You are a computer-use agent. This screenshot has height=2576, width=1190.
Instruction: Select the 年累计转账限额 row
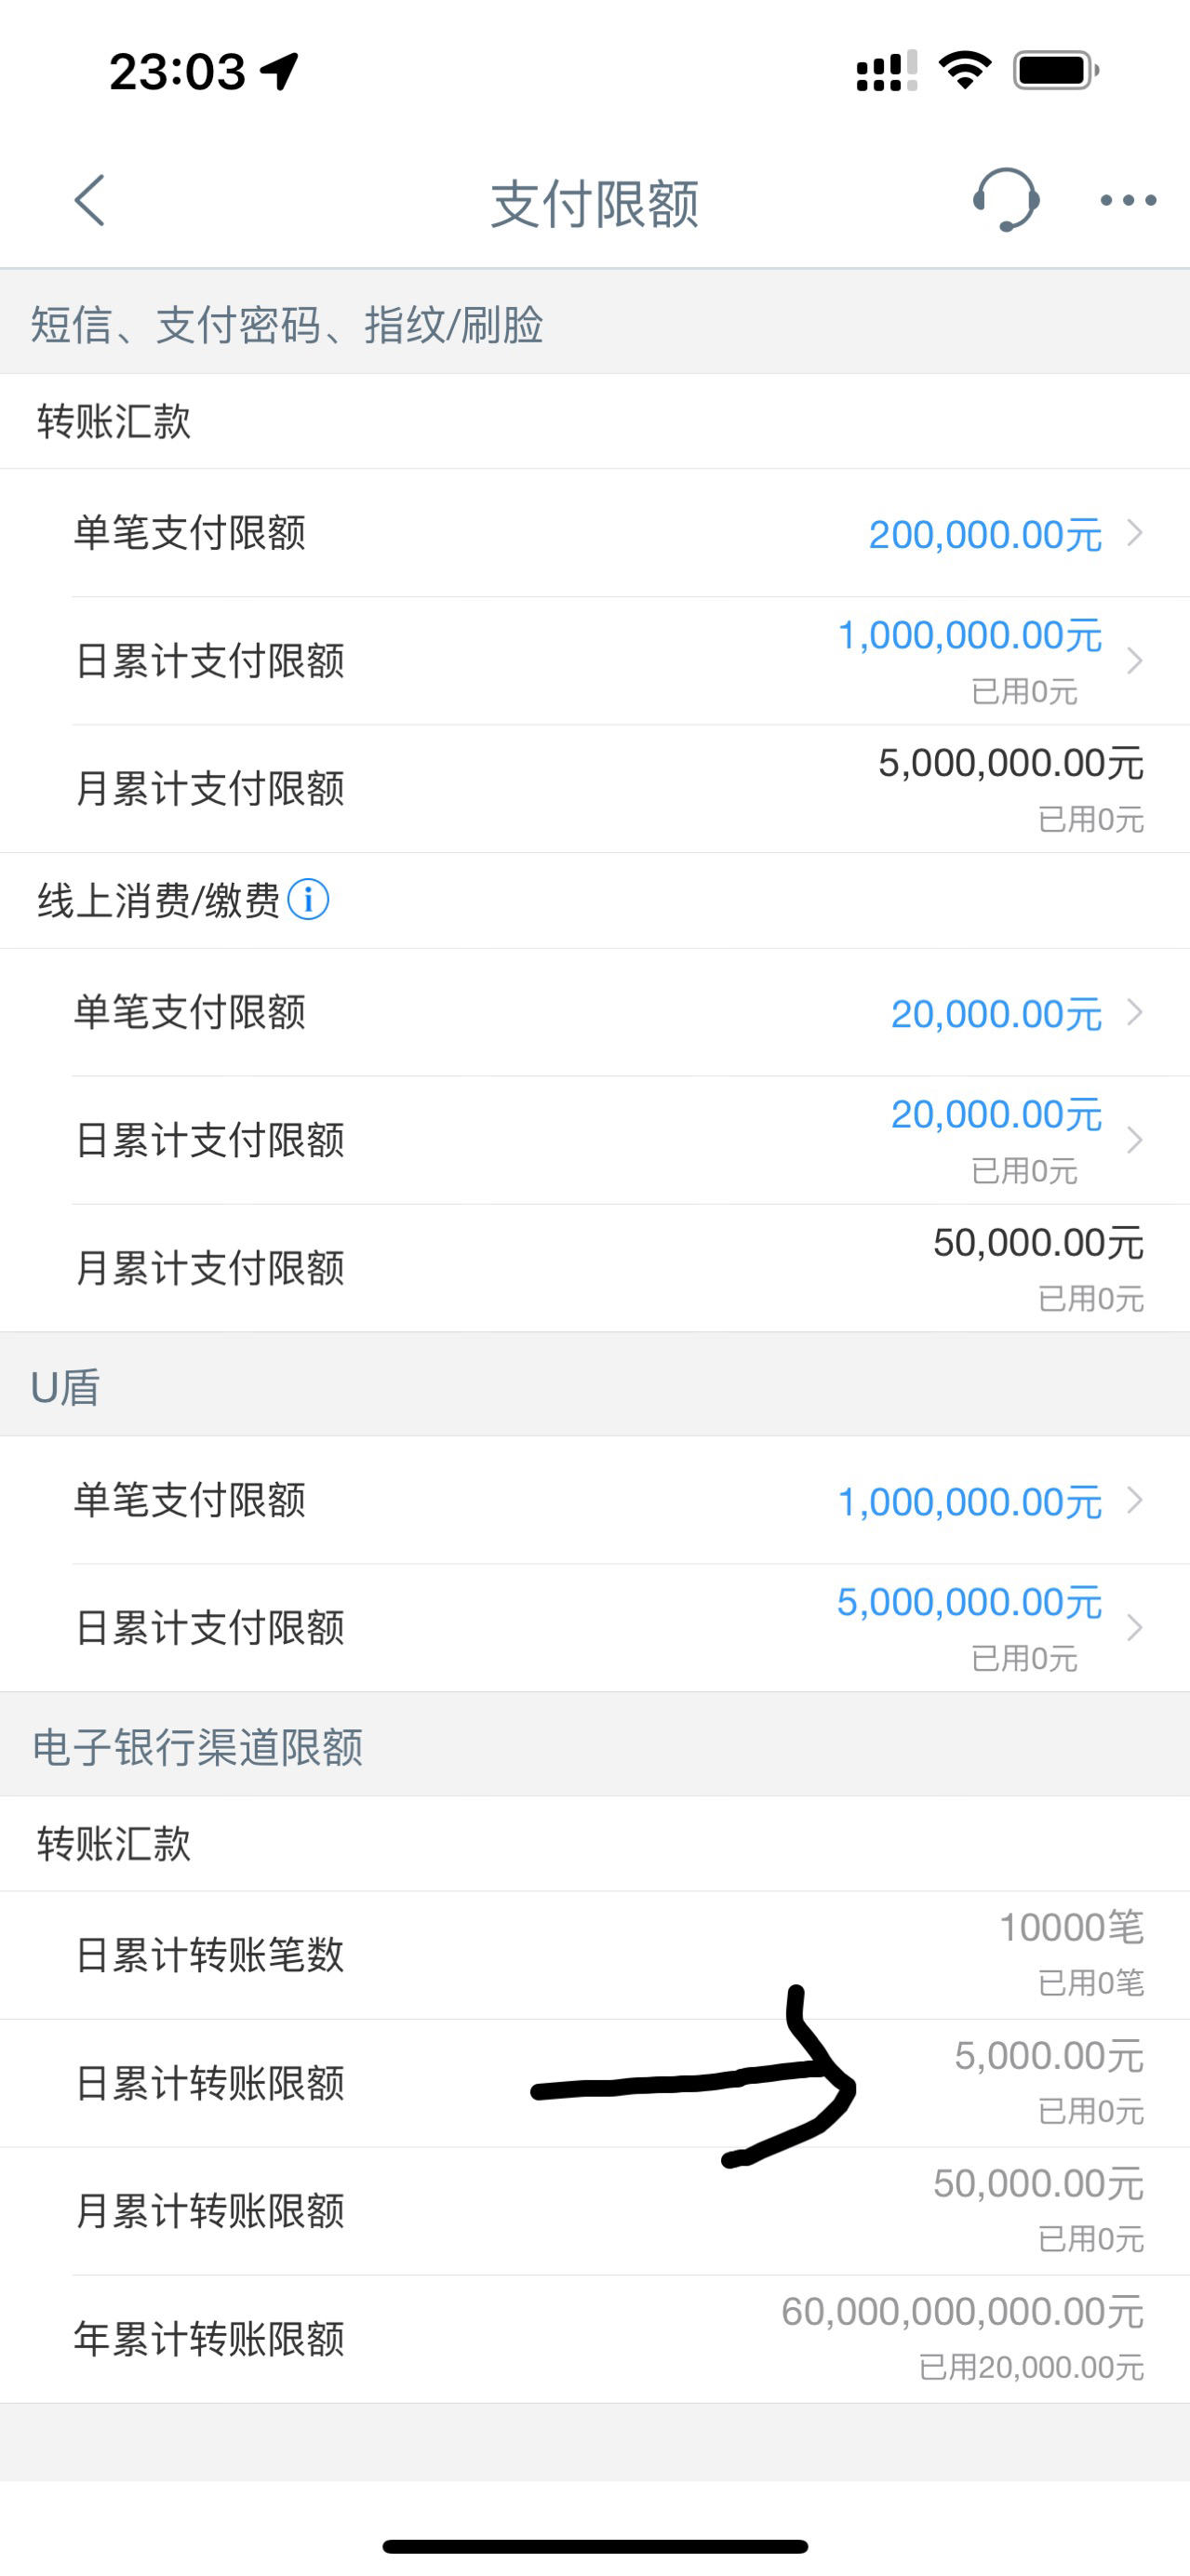pos(595,2339)
